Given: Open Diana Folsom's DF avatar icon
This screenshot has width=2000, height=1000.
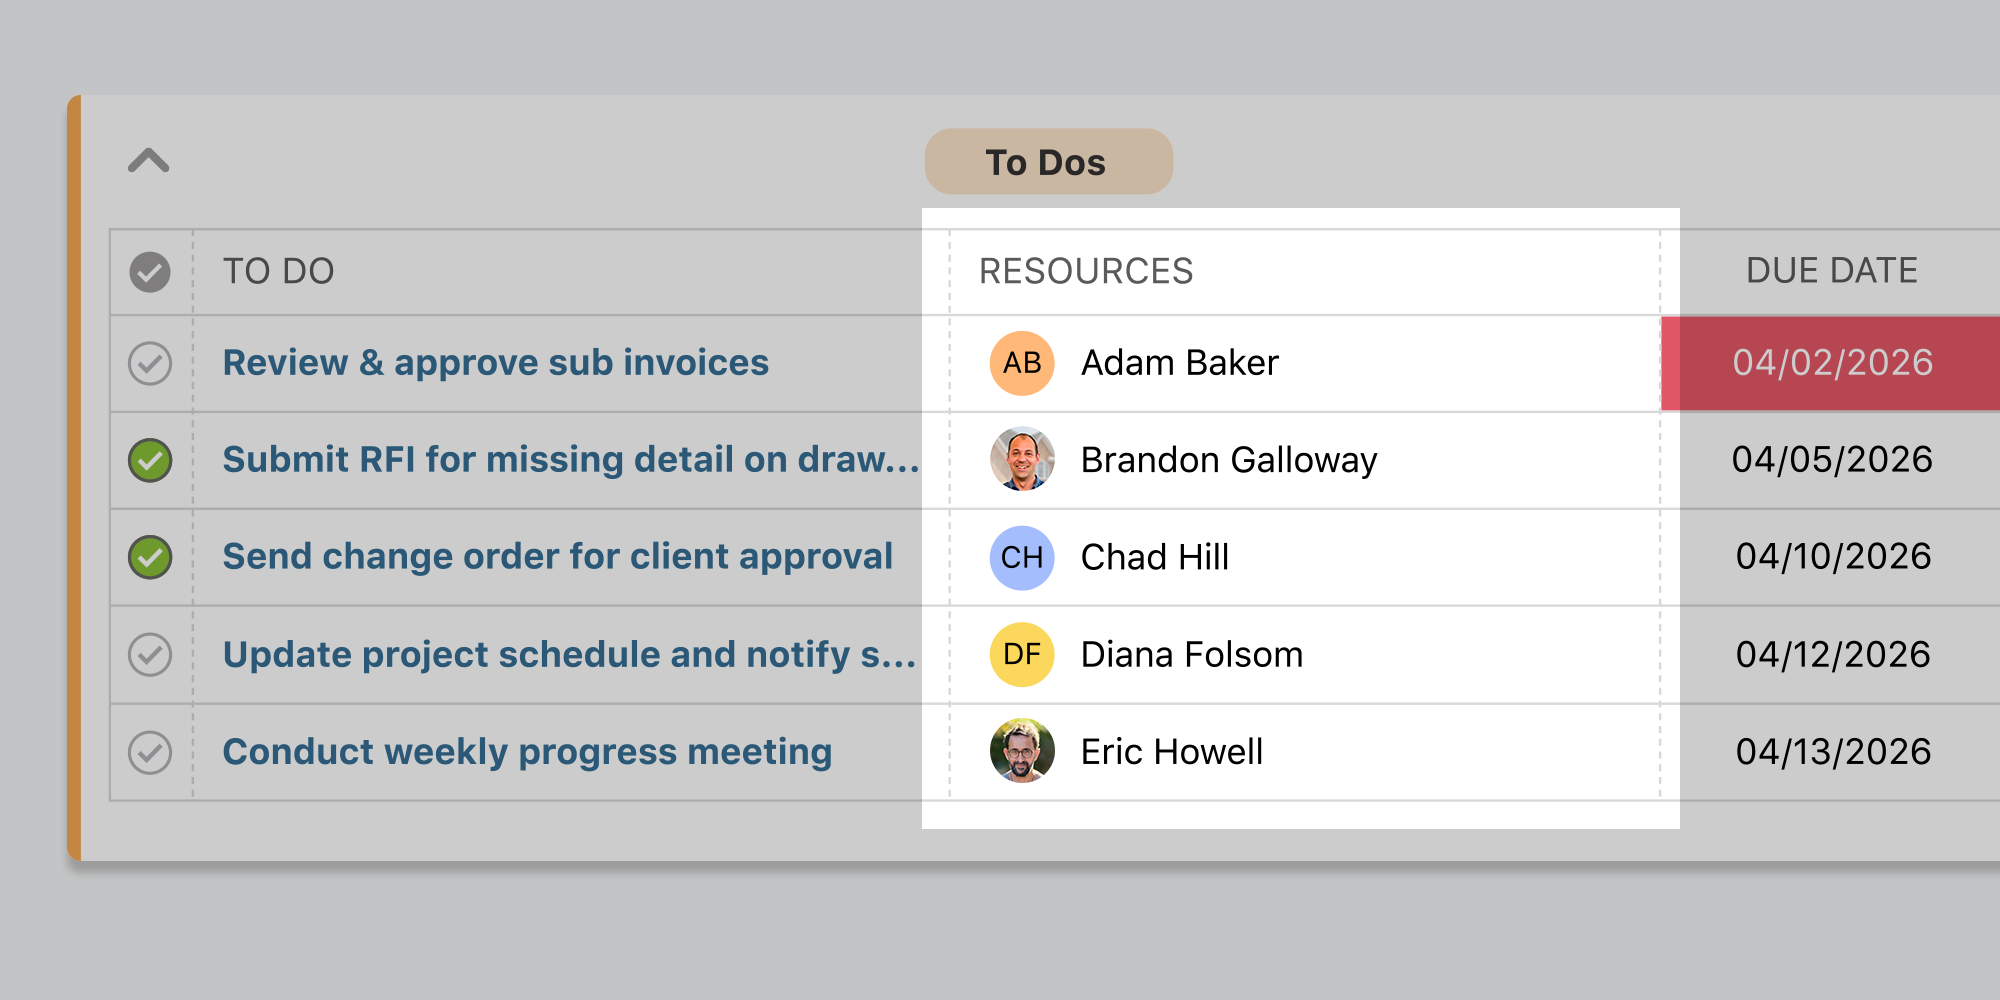Looking at the screenshot, I should [1020, 654].
